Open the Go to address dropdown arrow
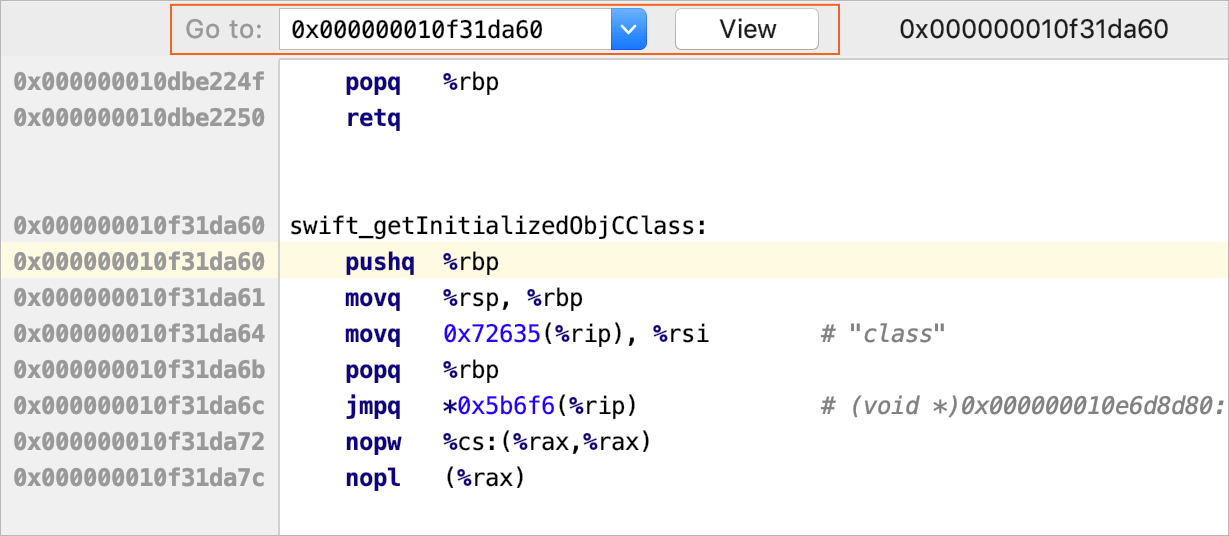 (x=628, y=30)
